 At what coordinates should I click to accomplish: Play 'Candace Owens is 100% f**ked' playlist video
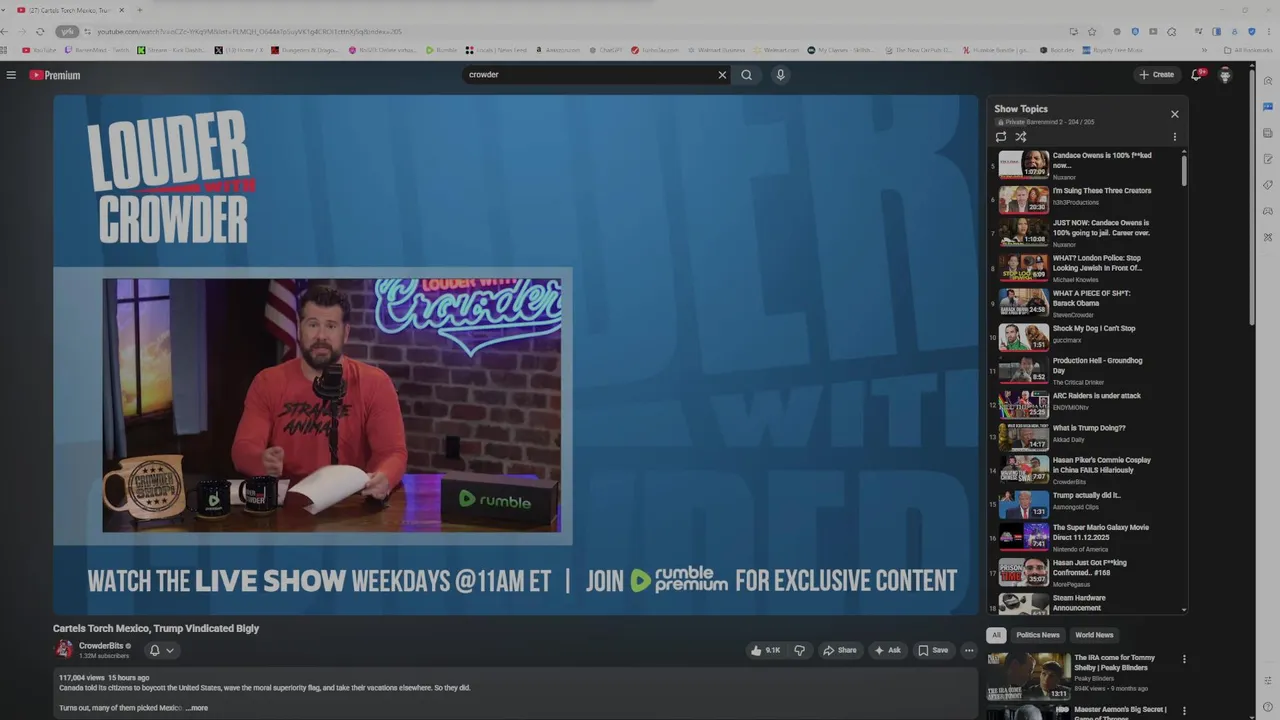pyautogui.click(x=1088, y=165)
